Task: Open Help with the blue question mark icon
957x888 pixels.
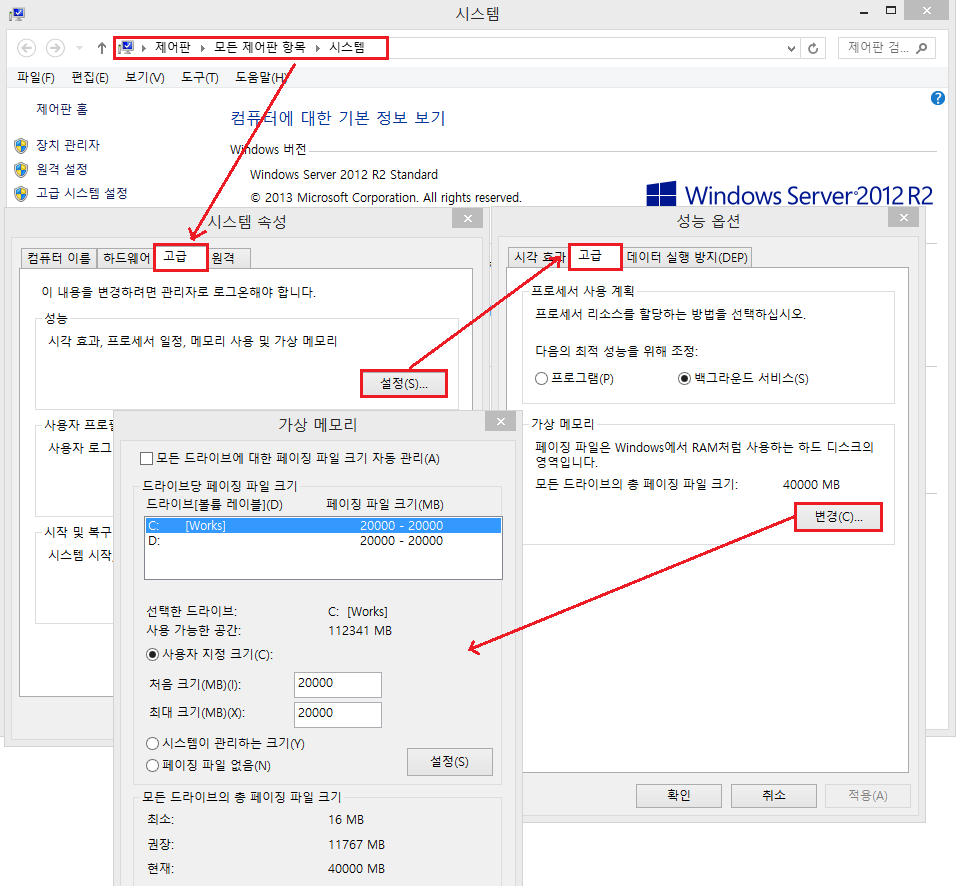Action: point(937,98)
